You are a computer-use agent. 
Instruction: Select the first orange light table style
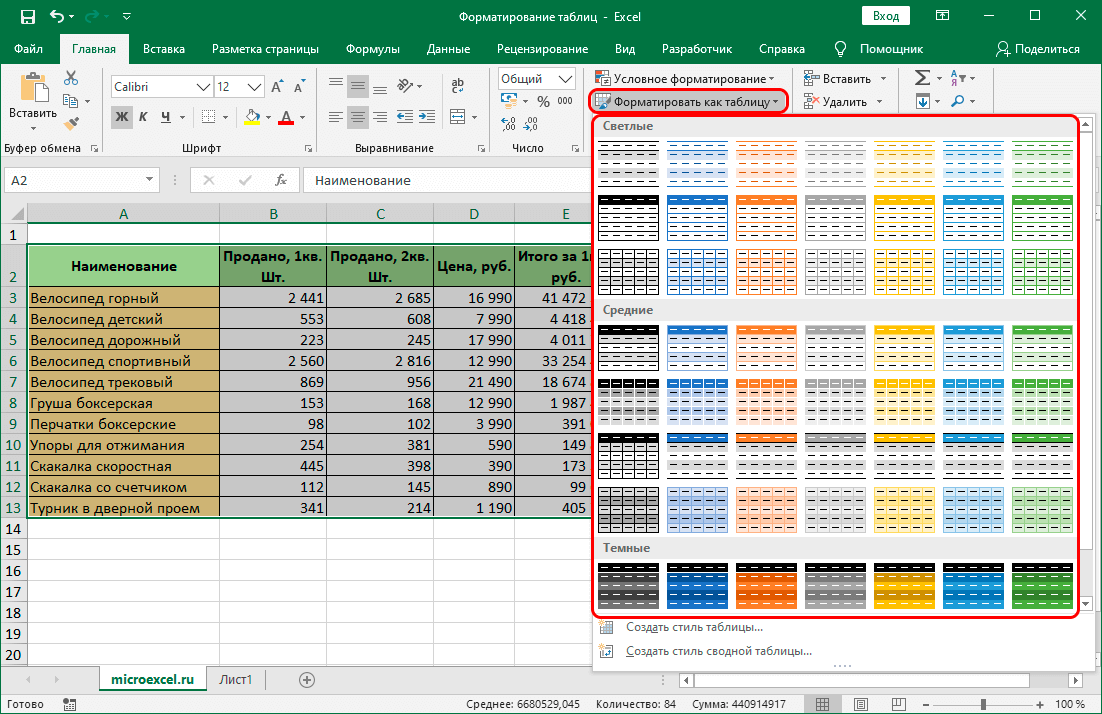click(x=766, y=161)
